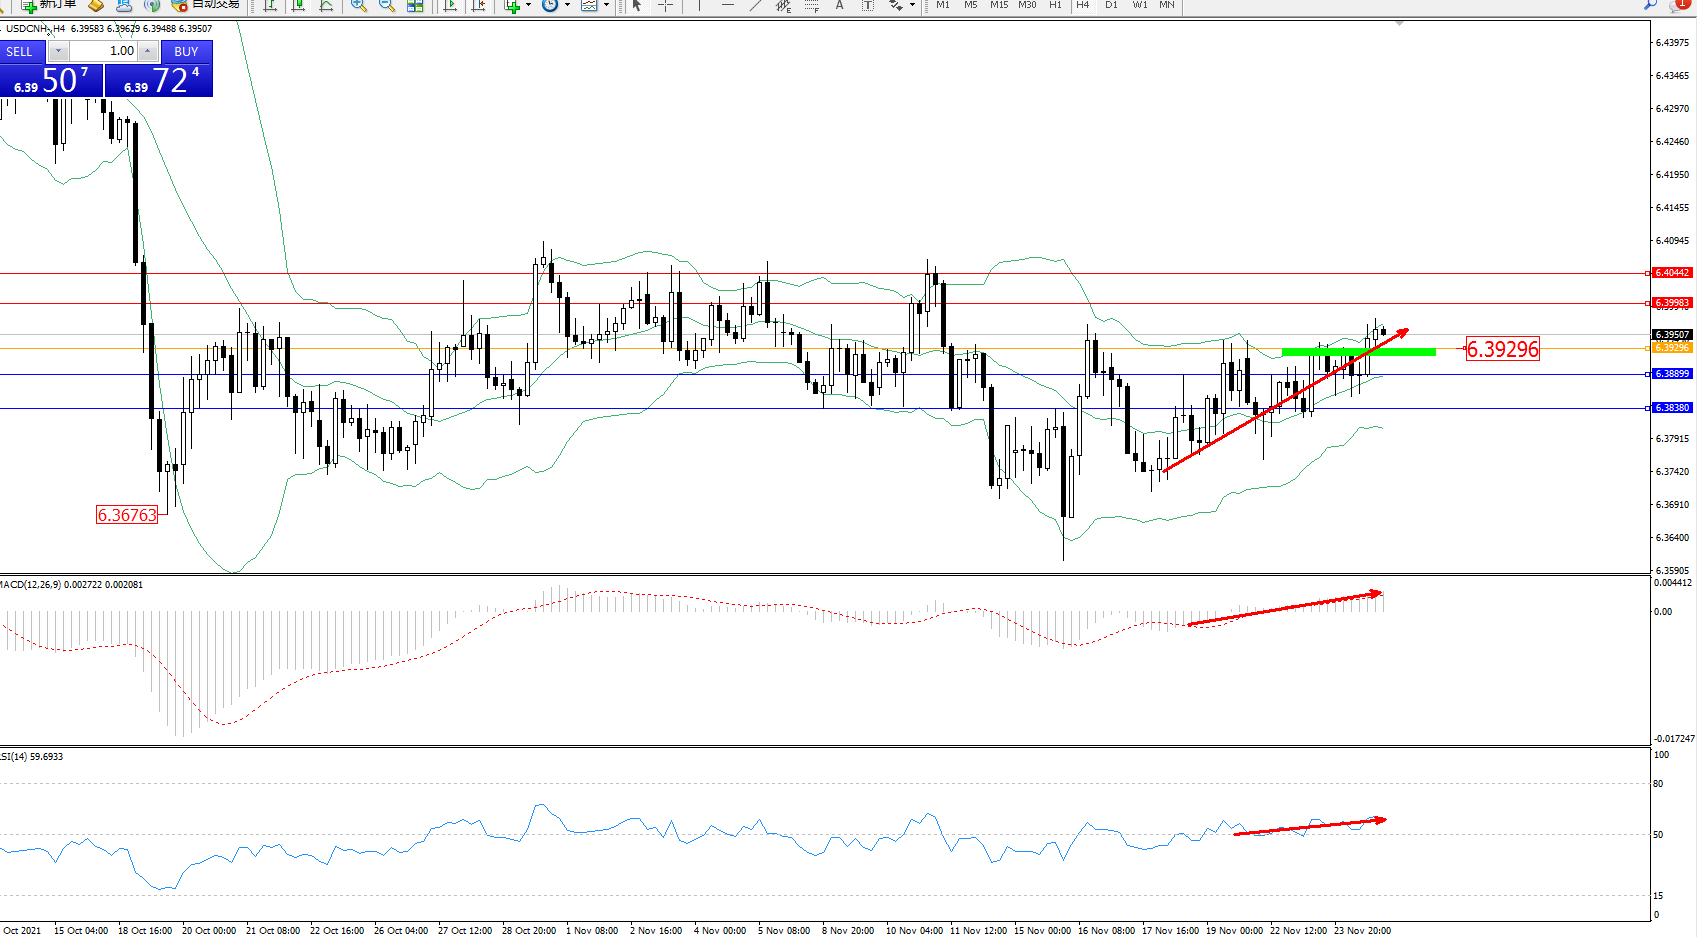Open the templates dropdown arrow
Screen dimensions: 1697x937
click(x=606, y=5)
